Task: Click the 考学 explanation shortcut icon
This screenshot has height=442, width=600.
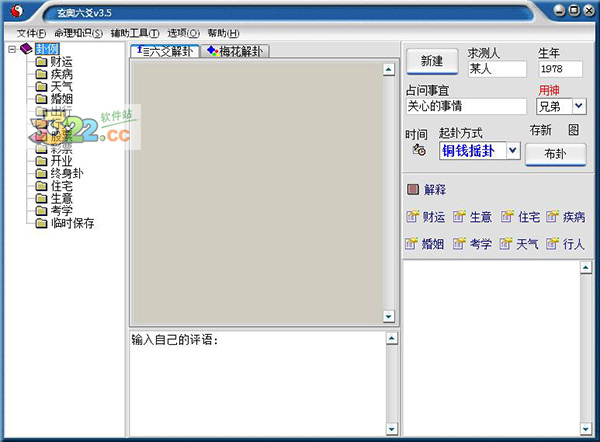Action: click(459, 243)
